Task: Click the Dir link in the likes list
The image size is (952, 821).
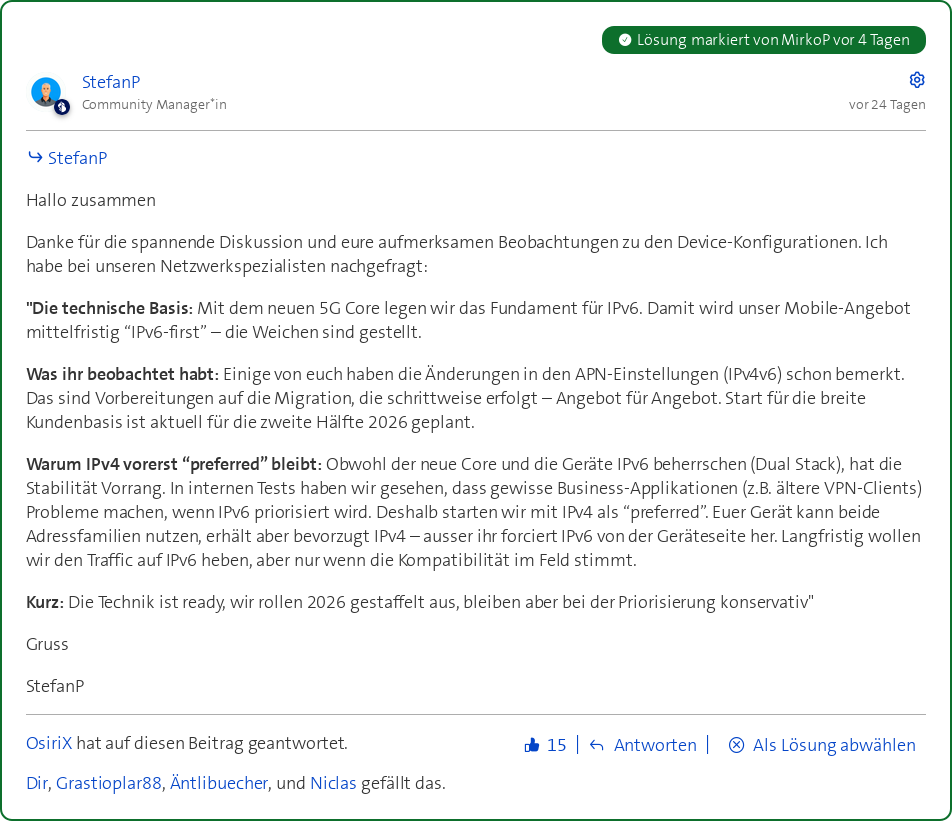Action: tap(37, 783)
